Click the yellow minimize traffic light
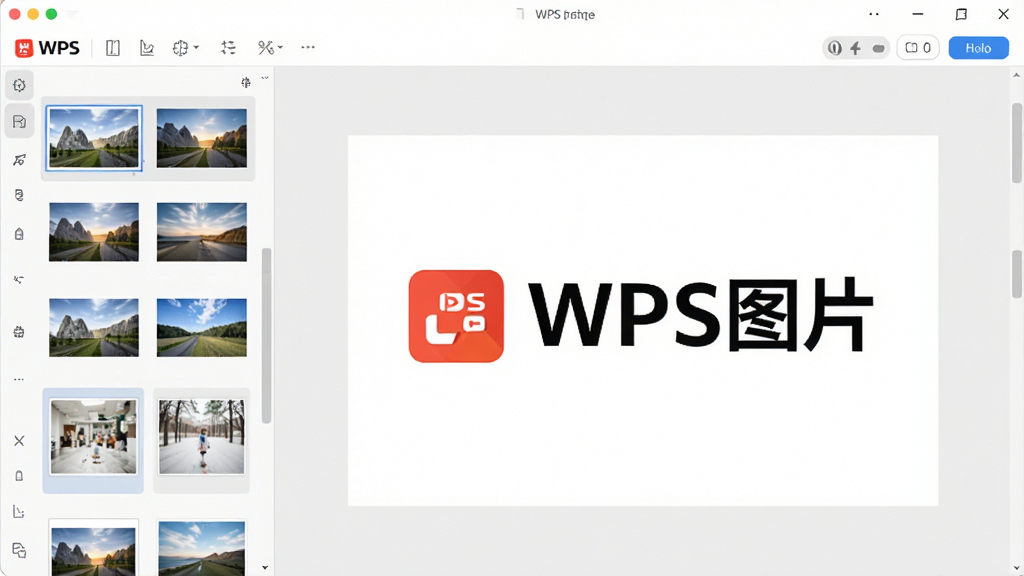This screenshot has height=576, width=1024. point(33,14)
